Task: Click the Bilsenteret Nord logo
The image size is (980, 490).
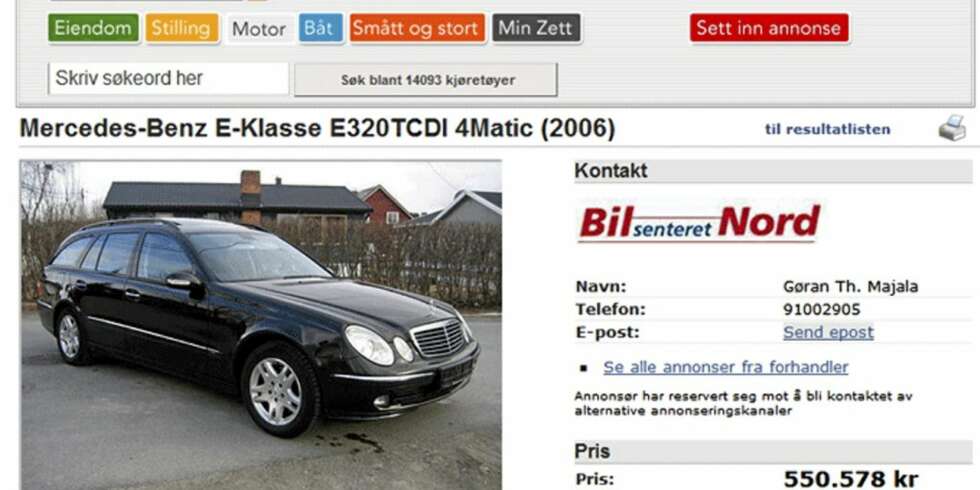Action: point(699,222)
